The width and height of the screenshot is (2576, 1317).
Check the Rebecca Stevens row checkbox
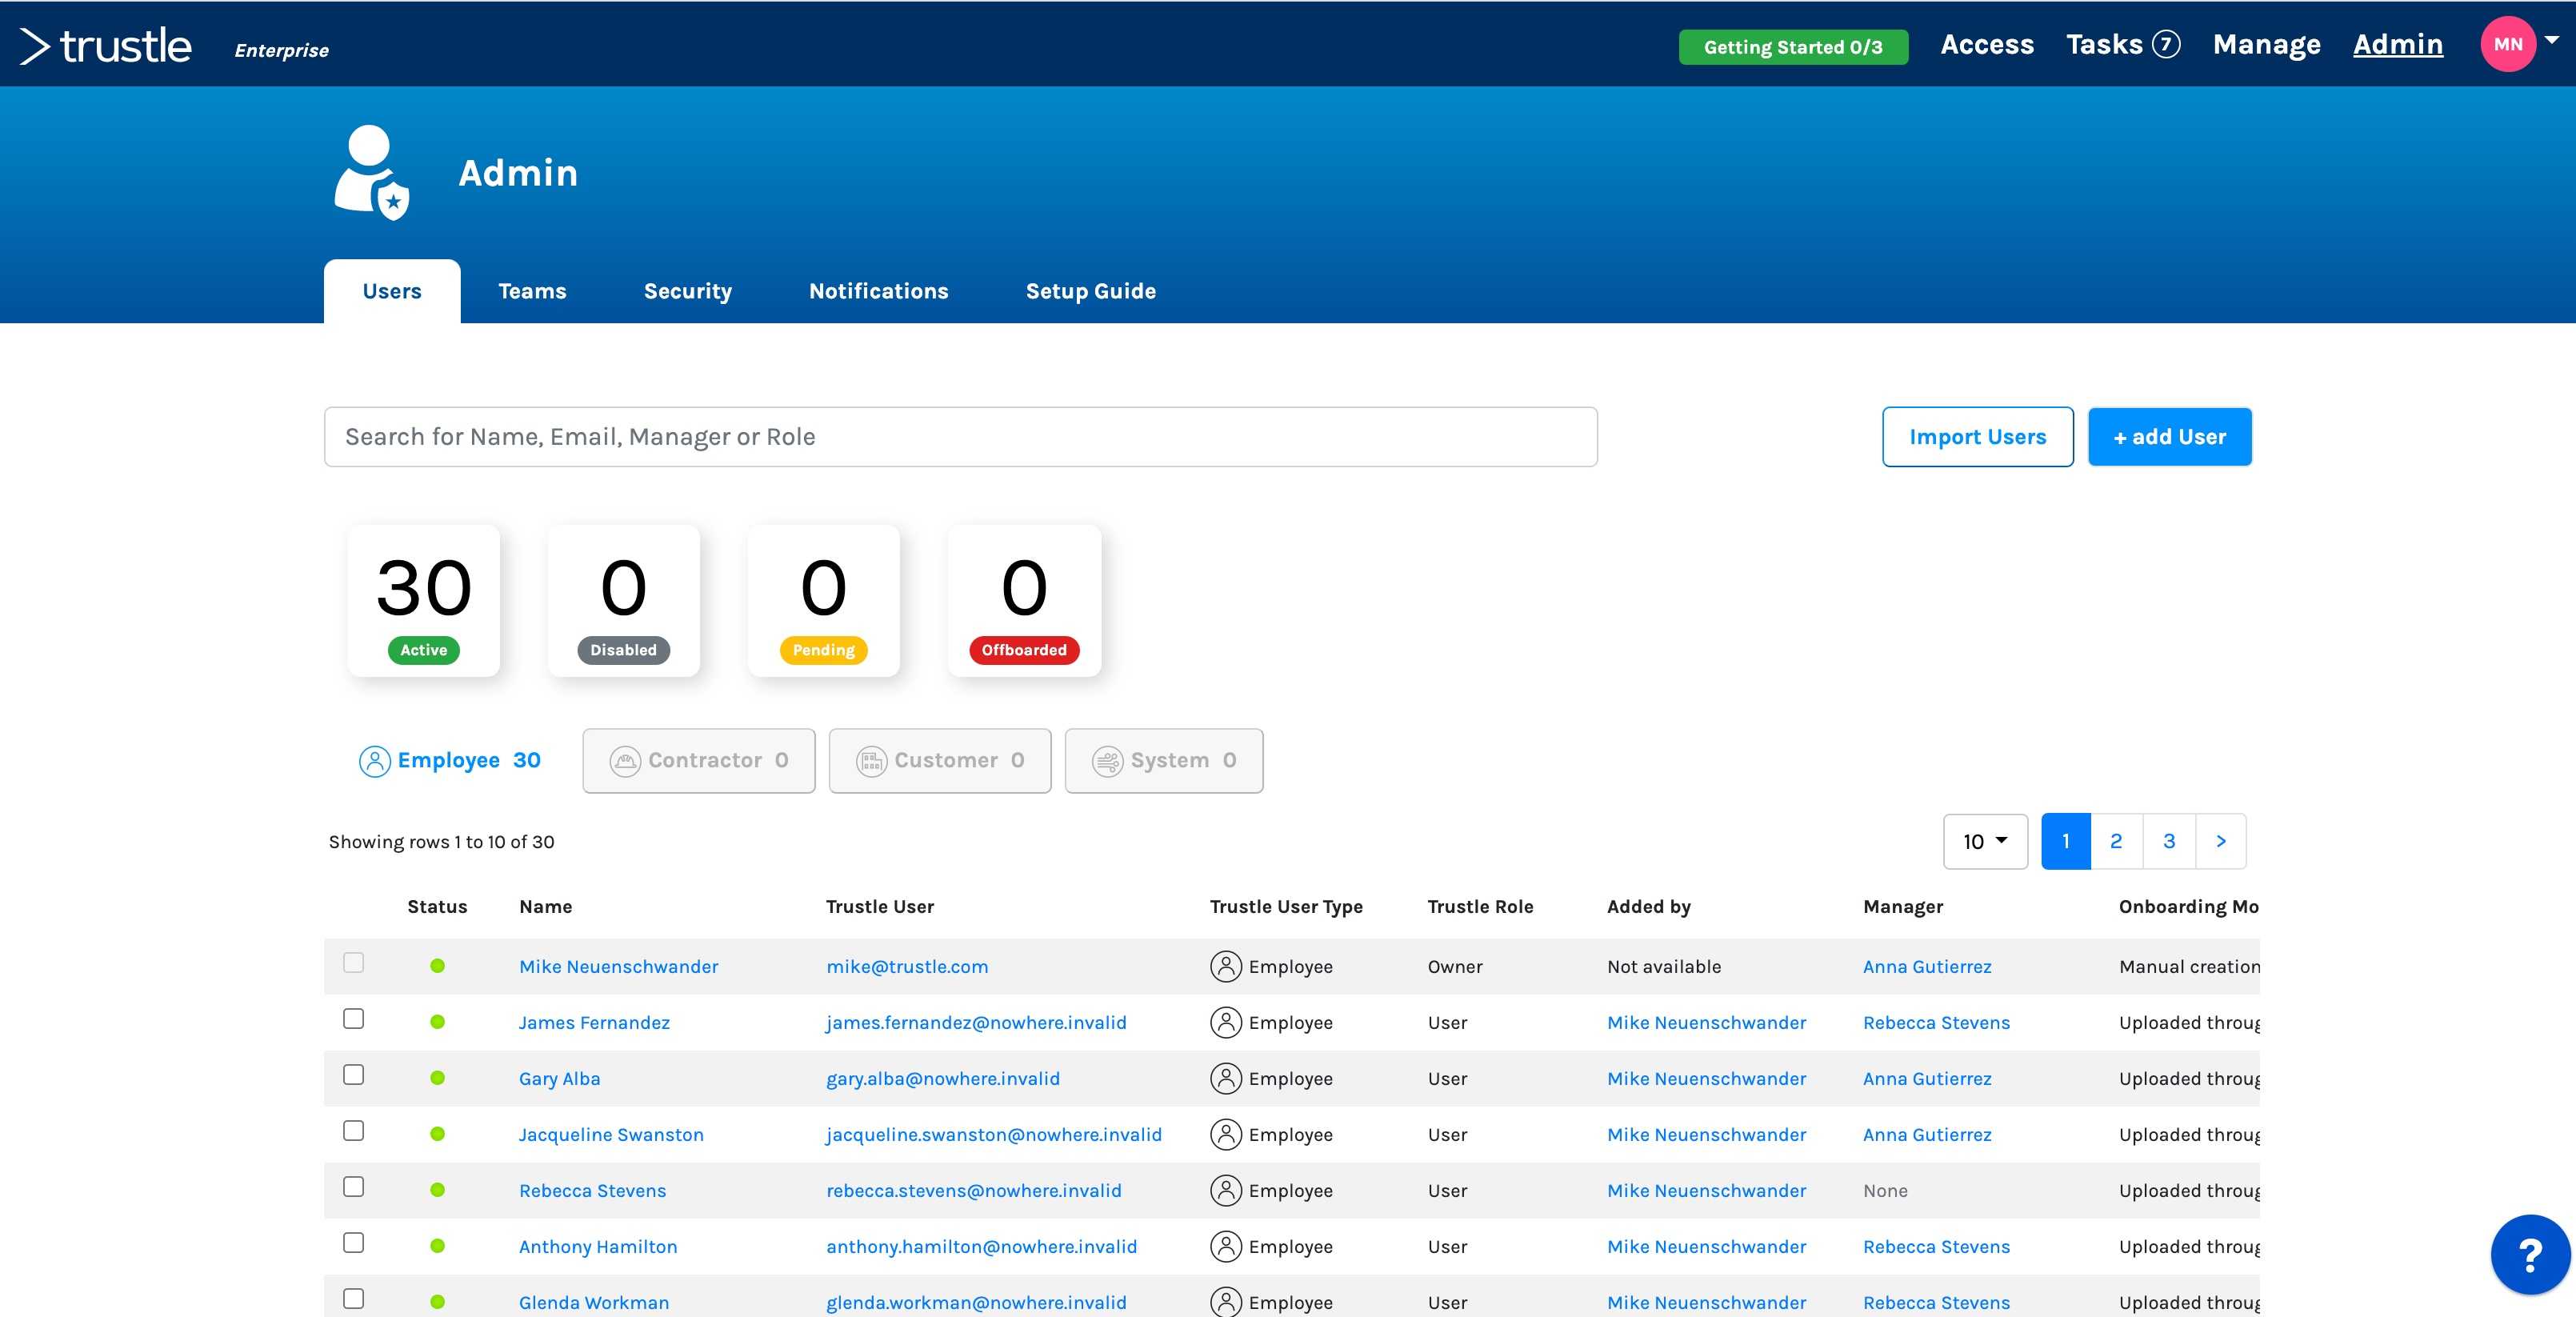click(353, 1186)
